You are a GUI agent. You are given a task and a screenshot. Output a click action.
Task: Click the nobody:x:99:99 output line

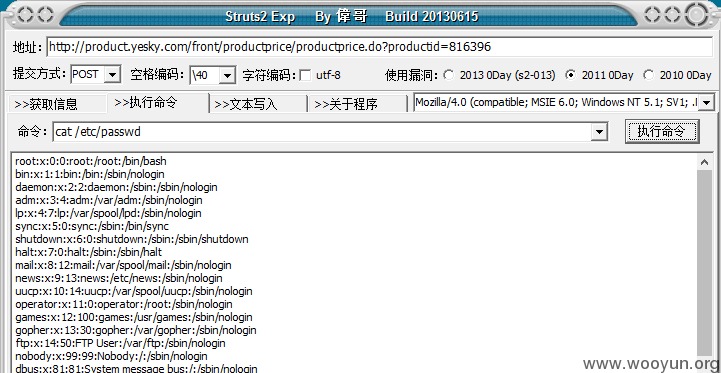point(111,356)
